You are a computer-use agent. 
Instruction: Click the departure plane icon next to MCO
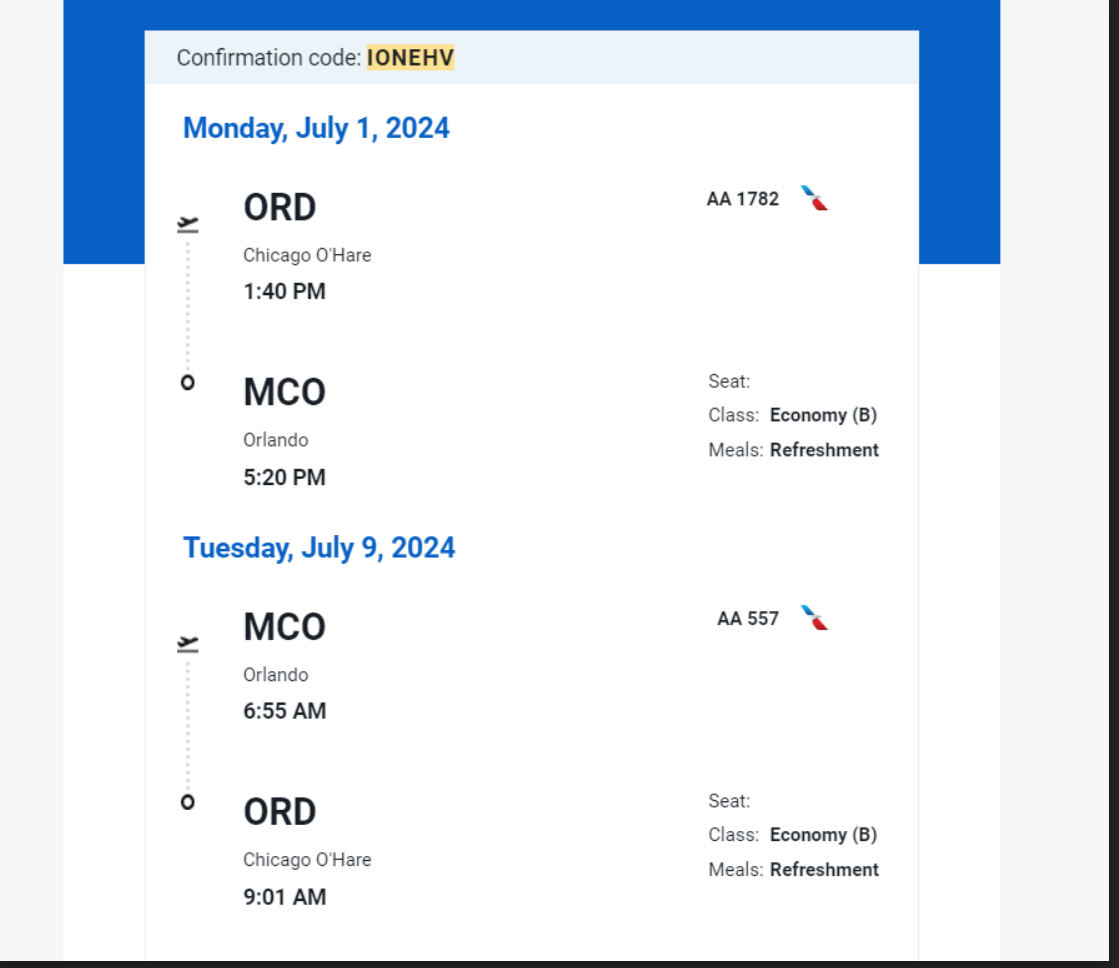[x=188, y=644]
